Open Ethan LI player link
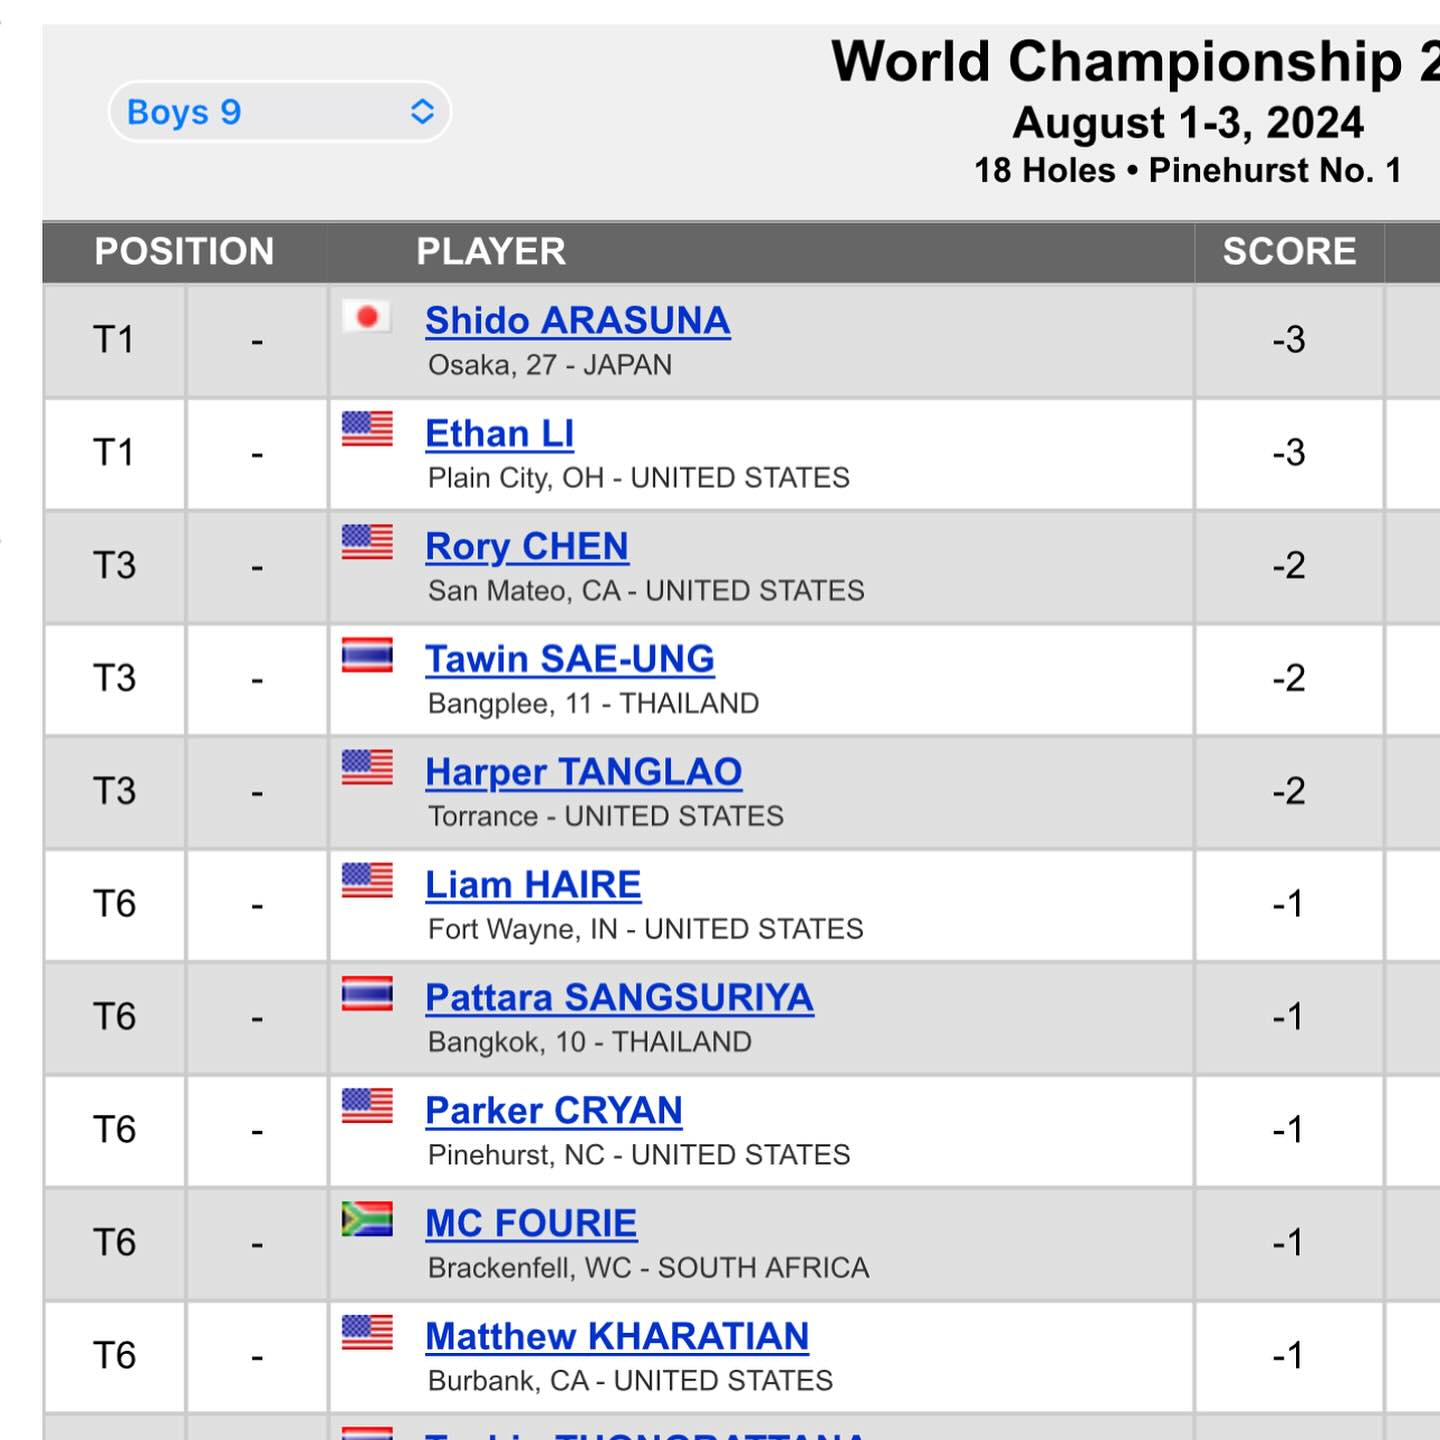 click(x=500, y=434)
